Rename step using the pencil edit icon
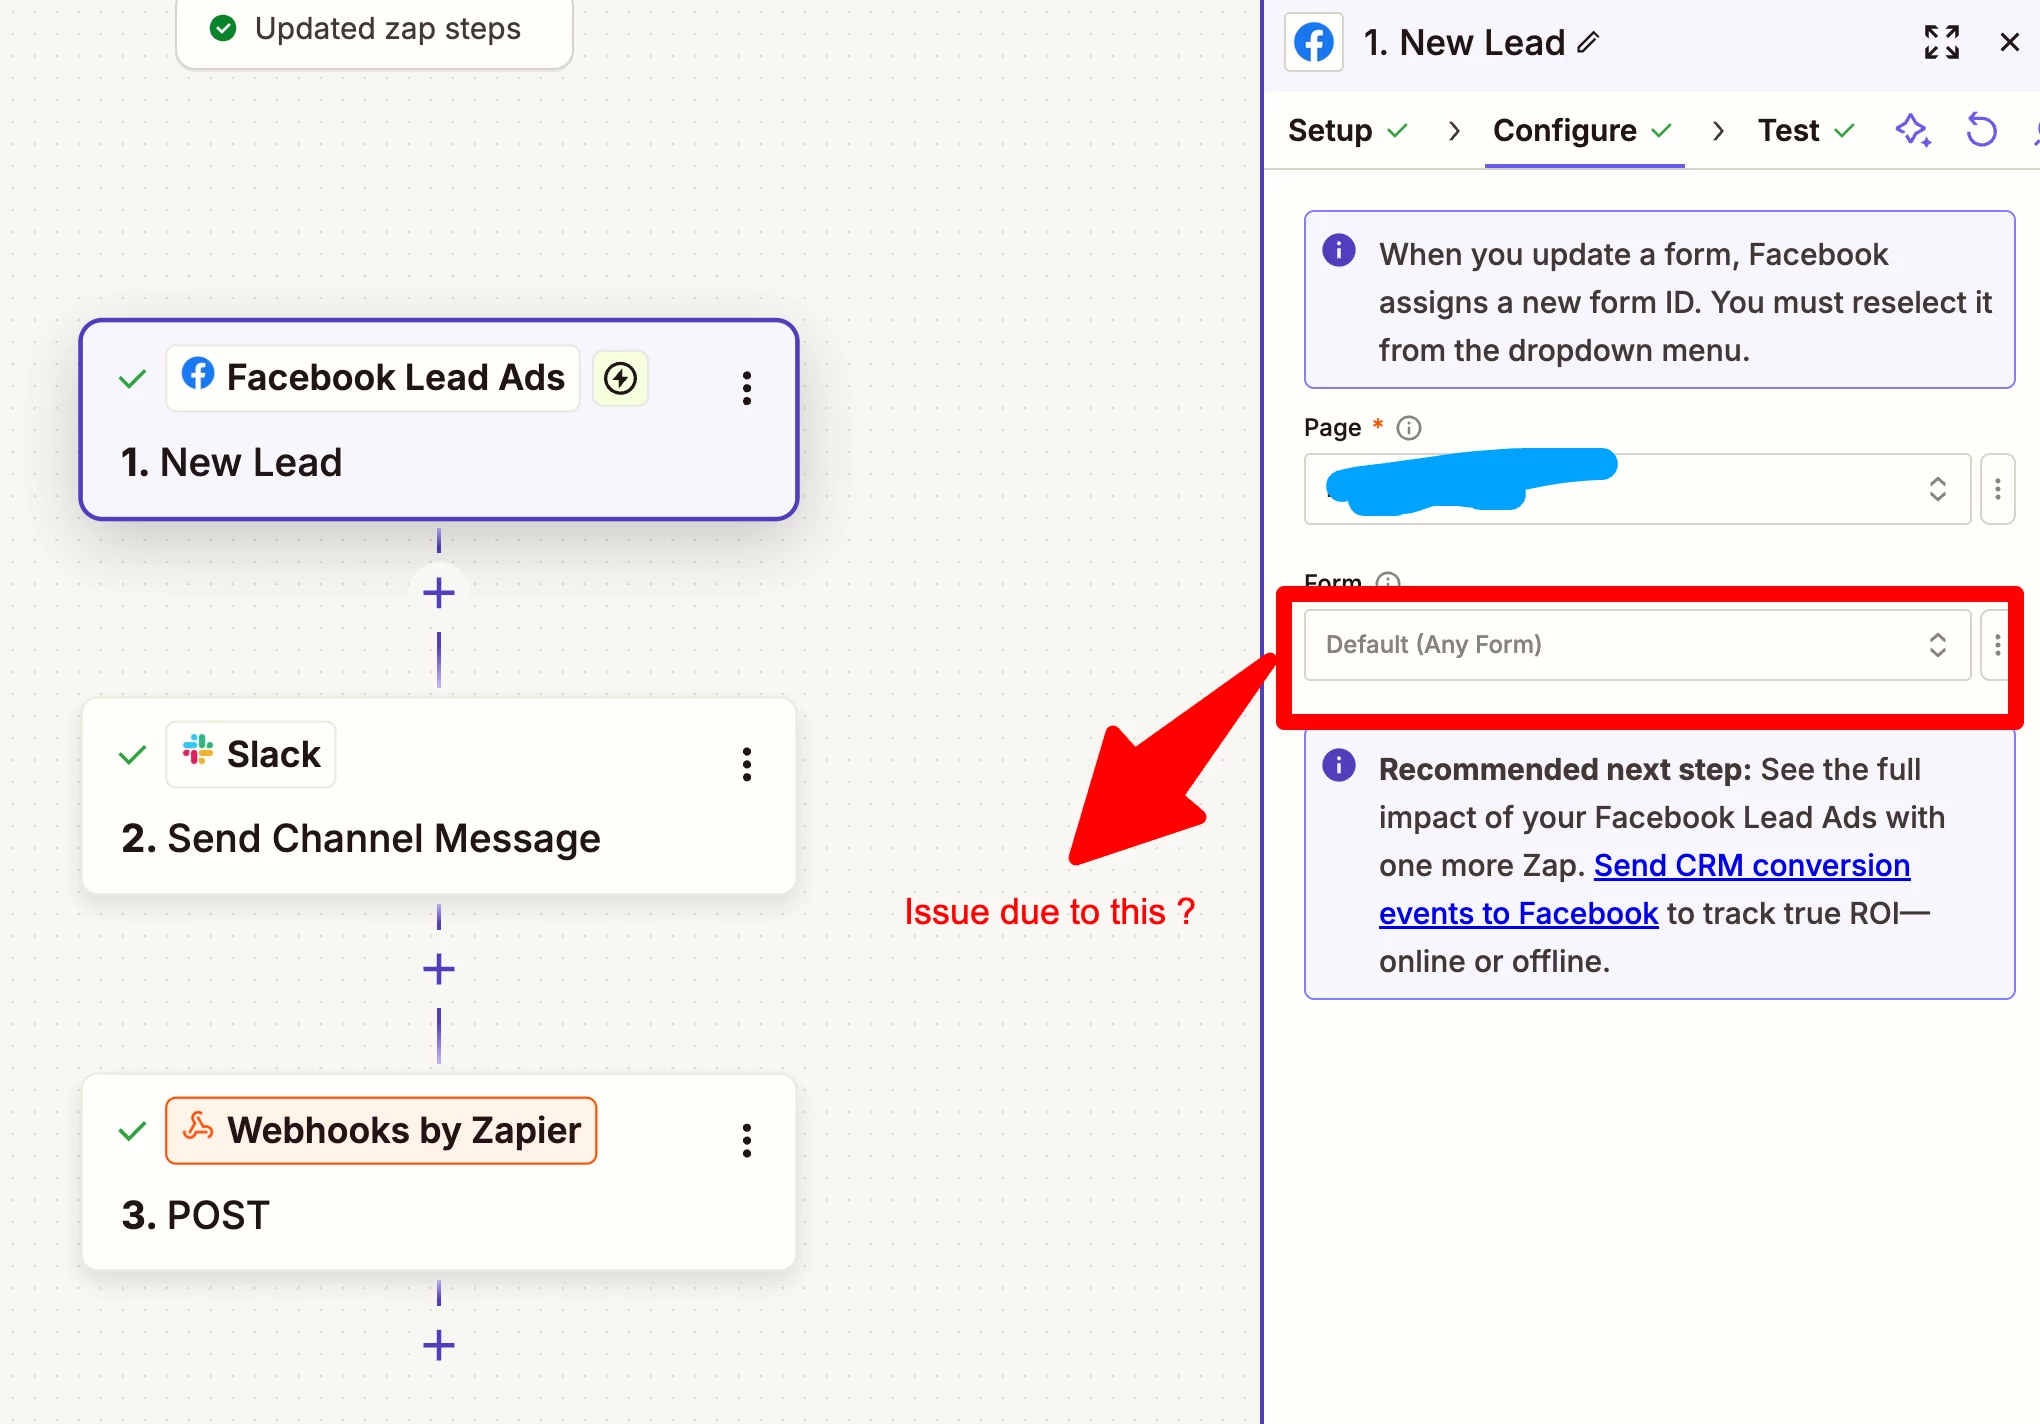The width and height of the screenshot is (2040, 1424). pos(1588,43)
